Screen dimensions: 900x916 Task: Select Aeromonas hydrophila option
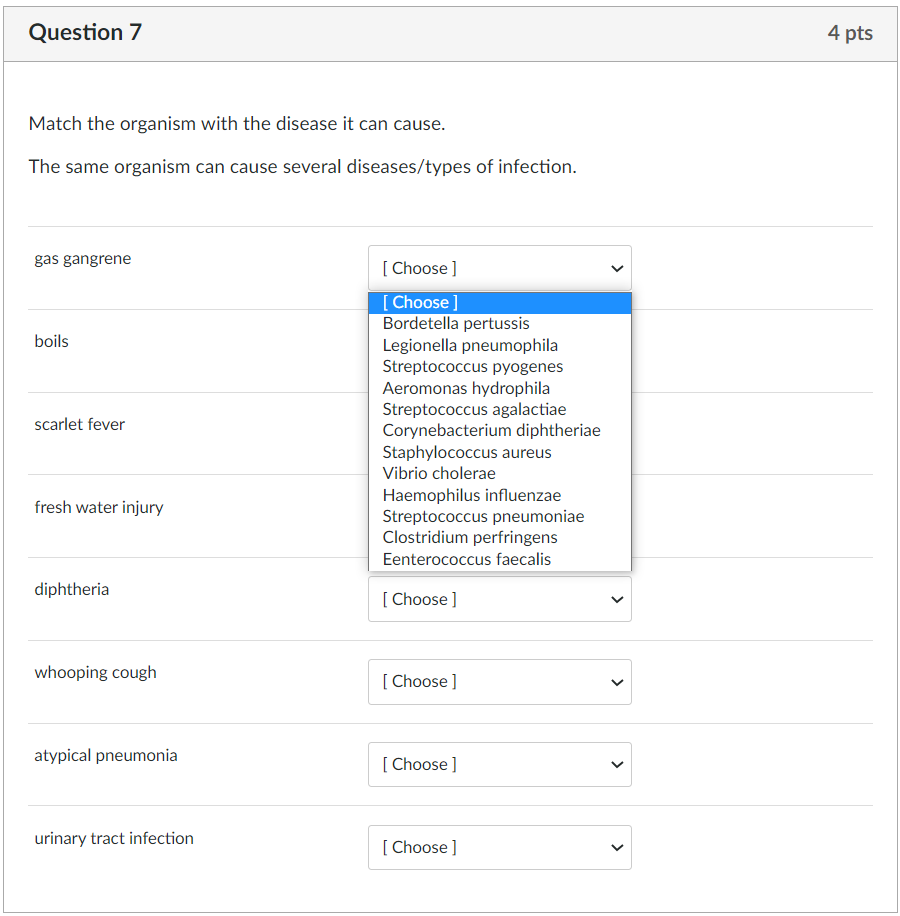coord(499,388)
